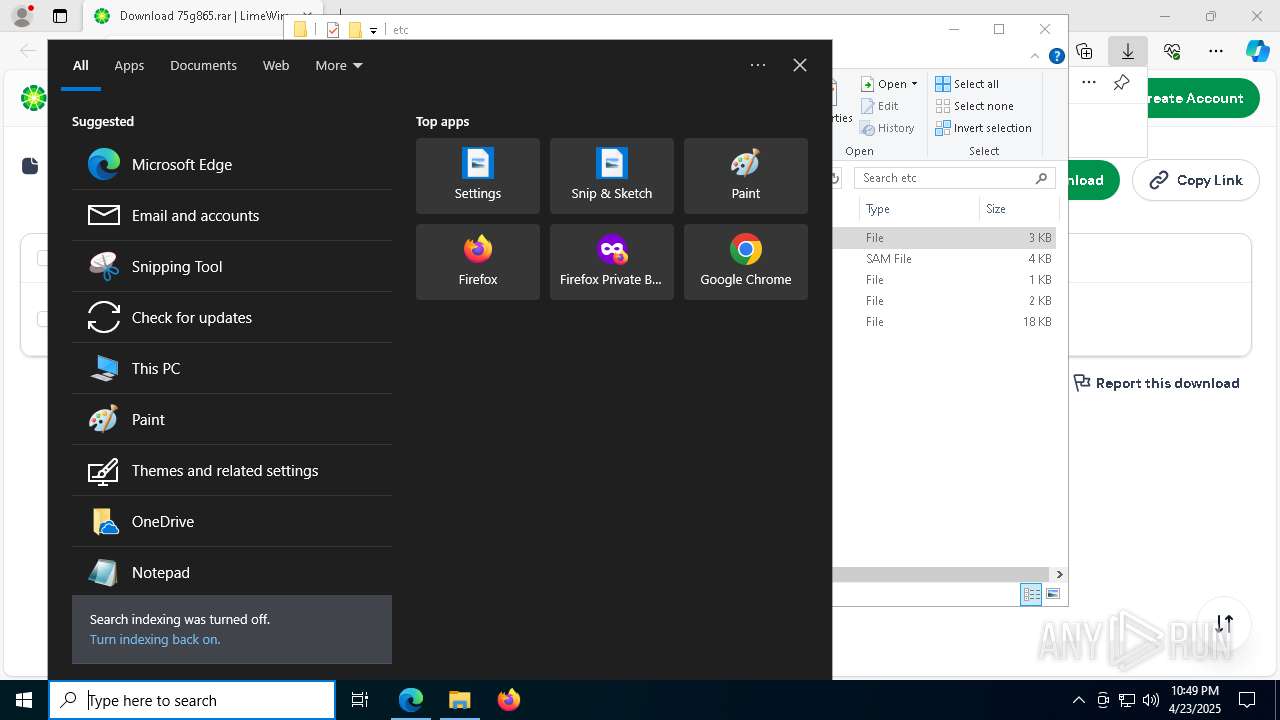This screenshot has height=720, width=1280.
Task: Open Explorer quick access toolbar dropdown
Action: [x=373, y=30]
